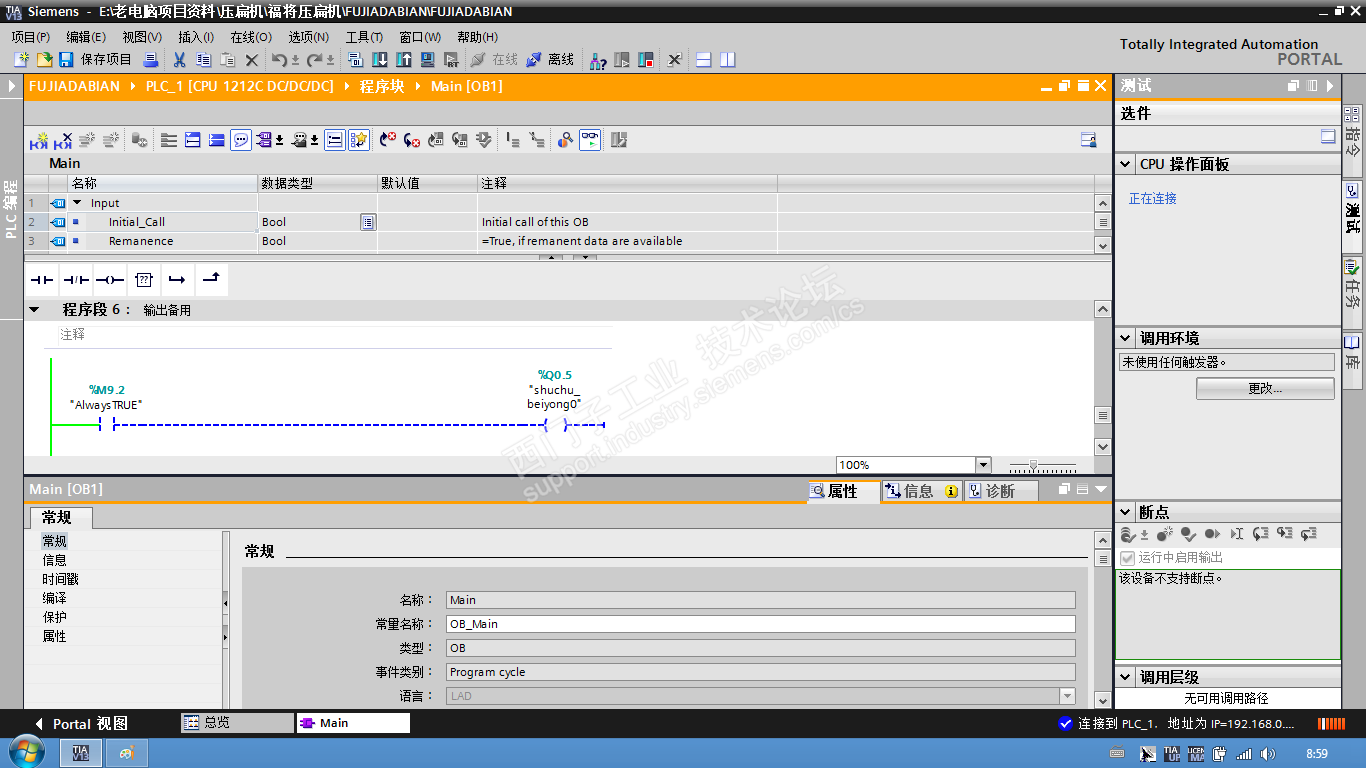Image resolution: width=1366 pixels, height=768 pixels.
Task: Toggle monitoring on/off glasses icon
Action: 590,141
